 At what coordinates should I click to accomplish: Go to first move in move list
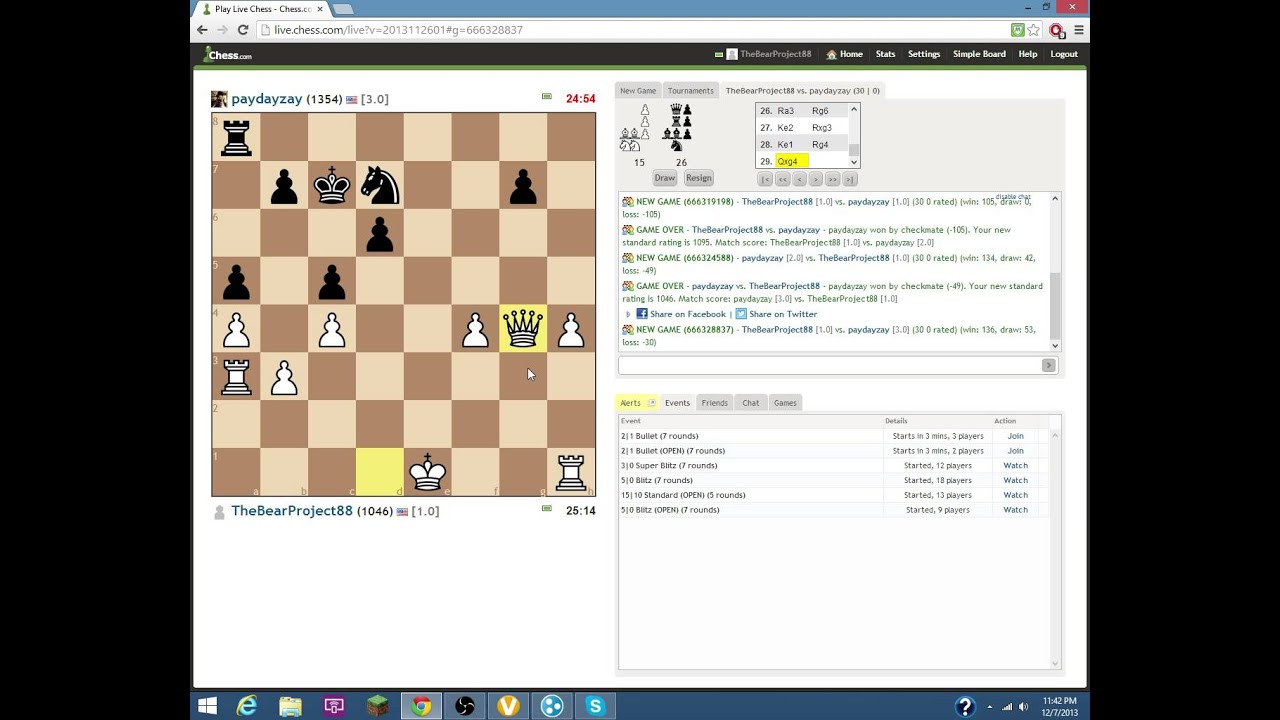[x=765, y=179]
